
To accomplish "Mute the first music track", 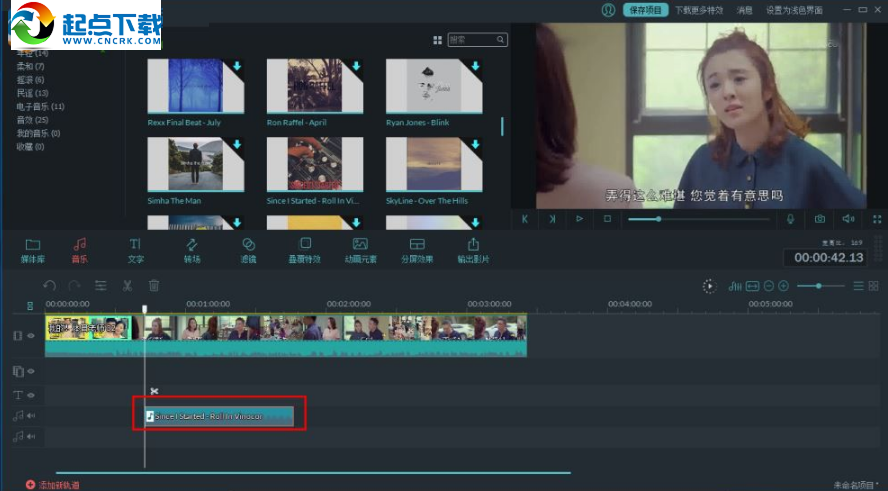I will [31, 416].
